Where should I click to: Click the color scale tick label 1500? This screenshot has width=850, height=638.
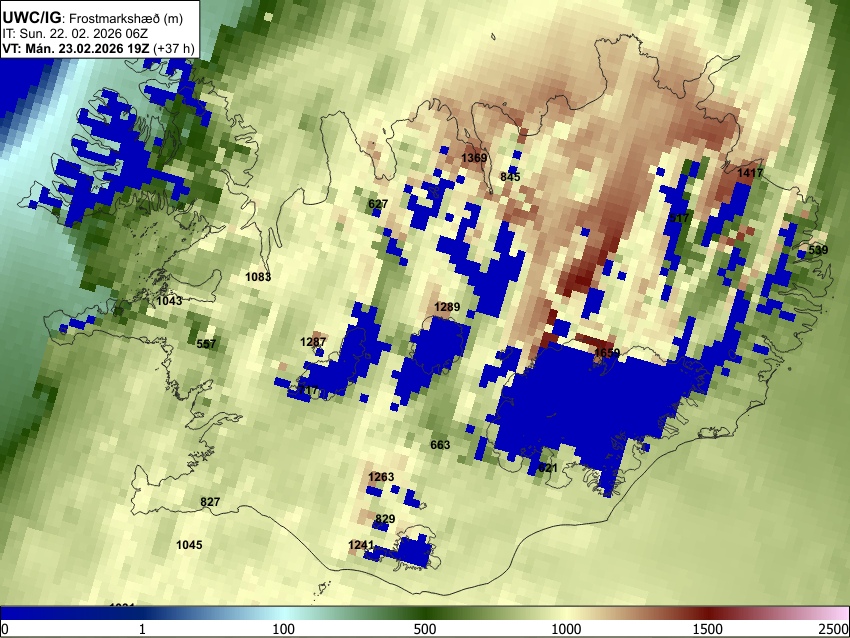click(707, 629)
